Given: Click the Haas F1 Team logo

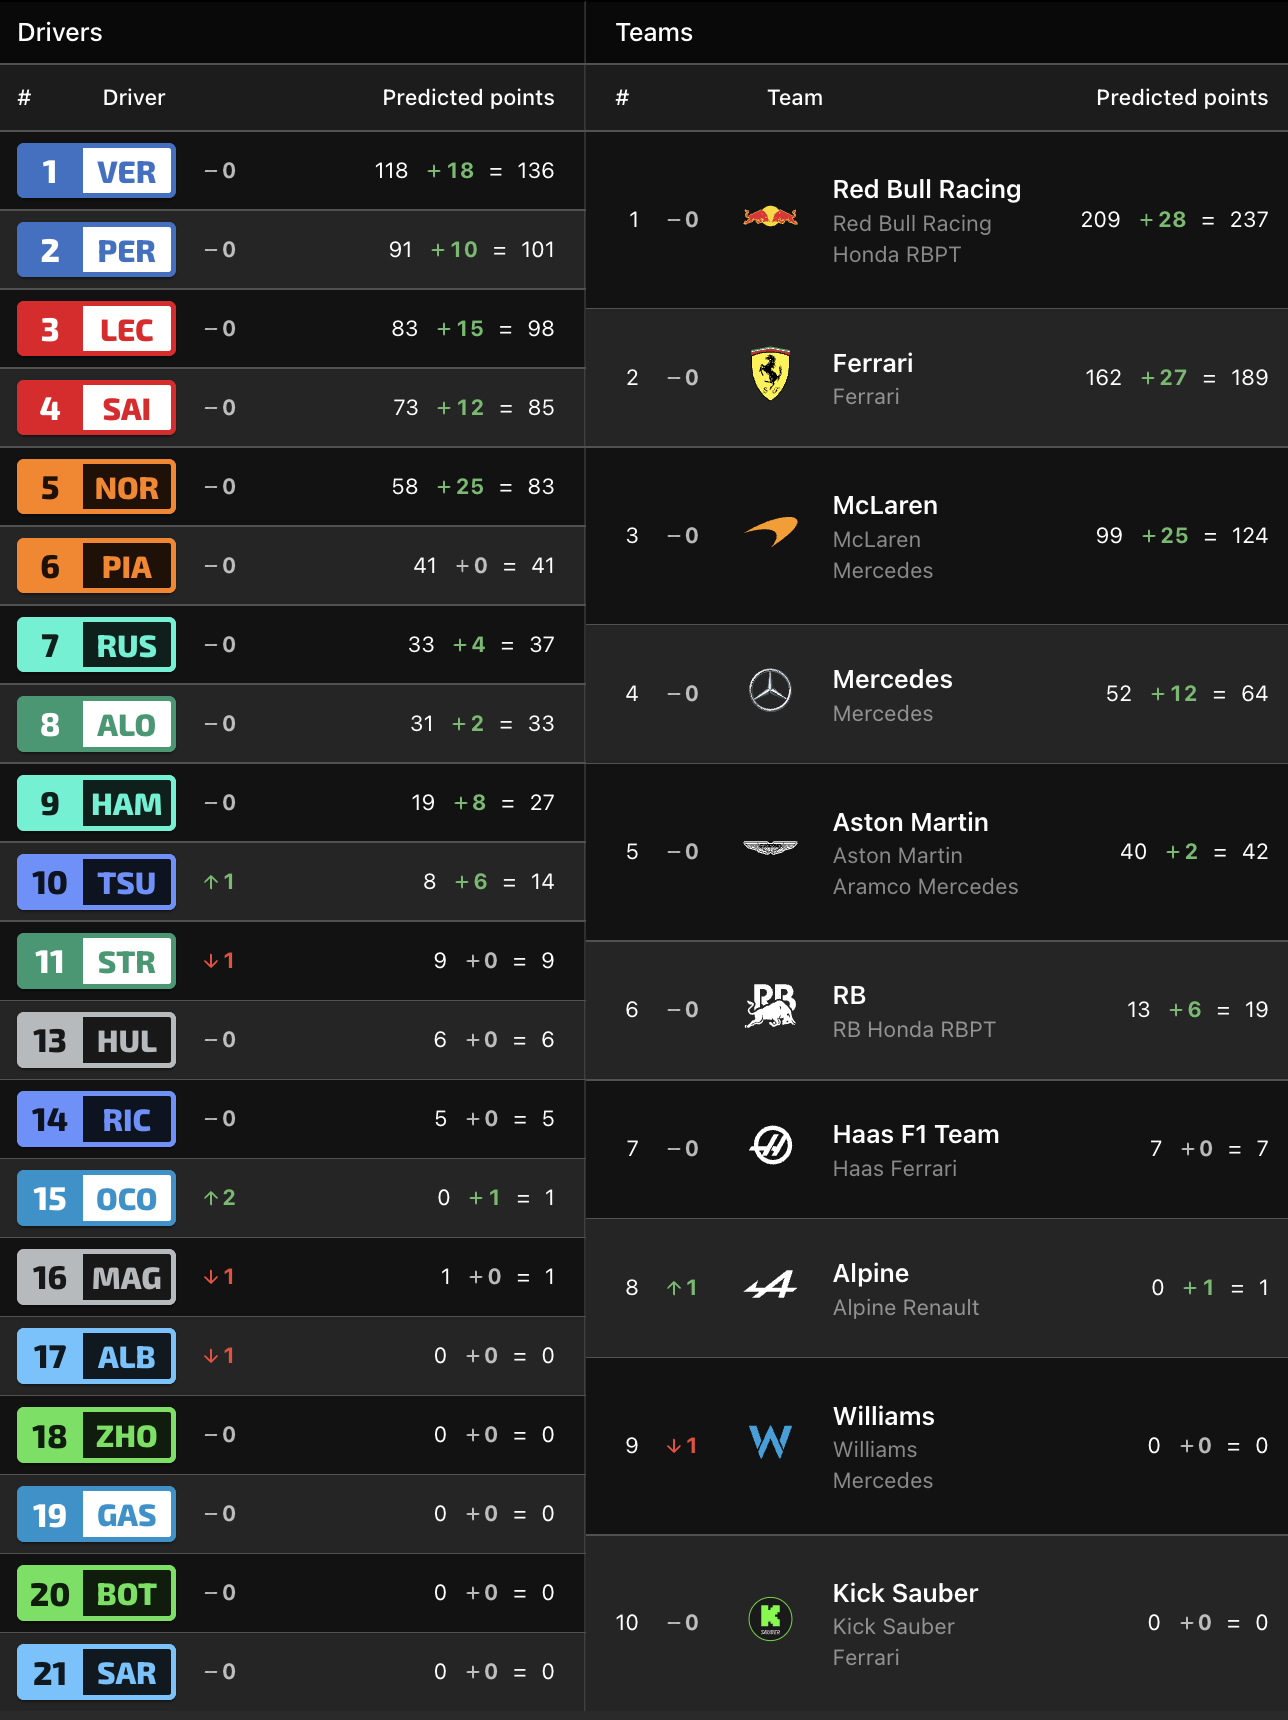Looking at the screenshot, I should point(771,1145).
